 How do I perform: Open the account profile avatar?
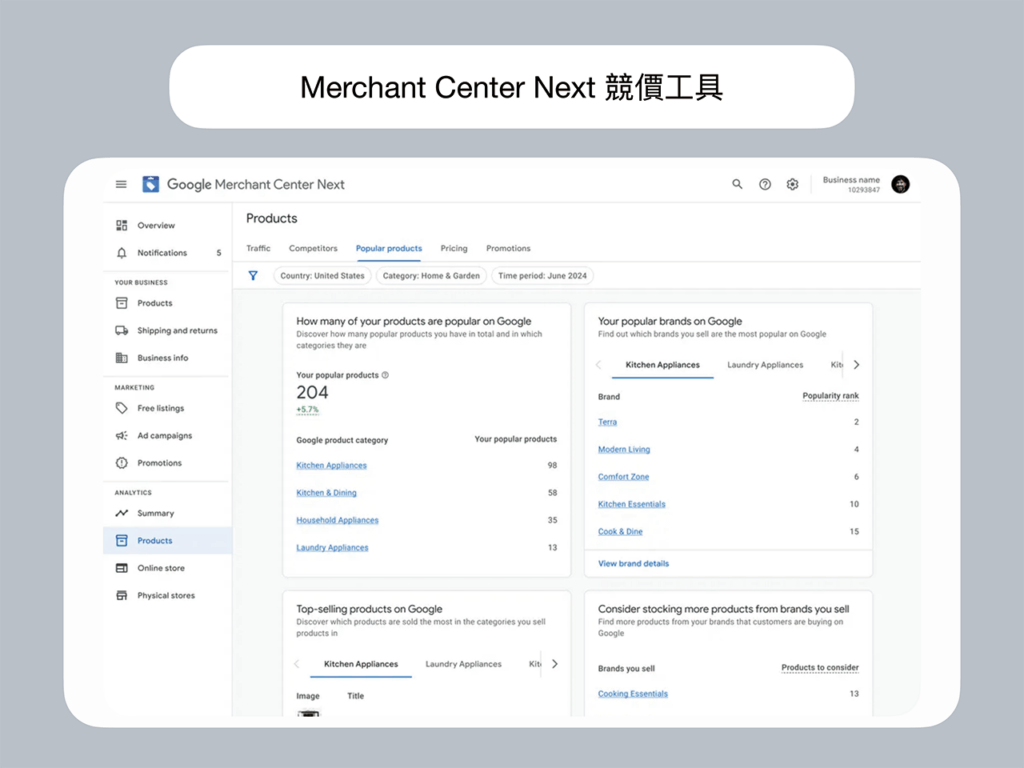point(901,184)
